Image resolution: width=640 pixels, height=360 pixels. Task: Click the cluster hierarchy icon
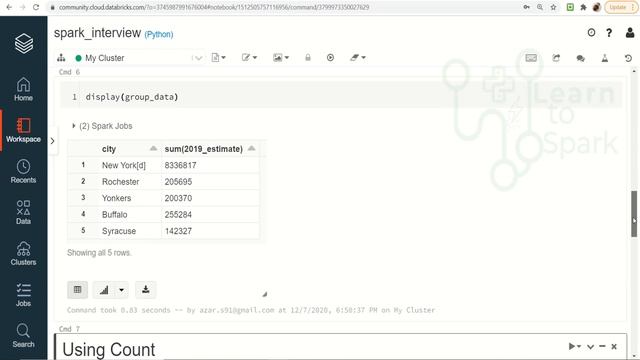pyautogui.click(x=61, y=58)
